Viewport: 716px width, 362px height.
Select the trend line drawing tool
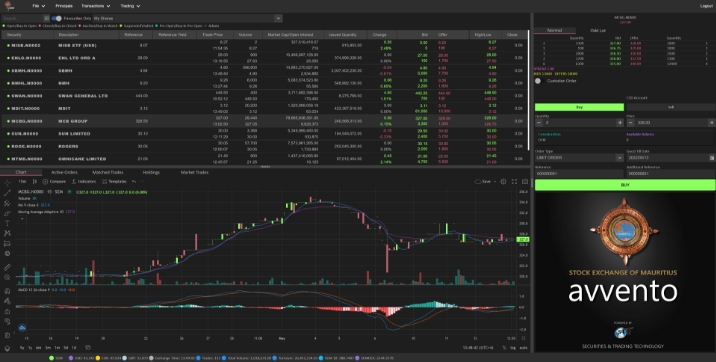pos(7,193)
